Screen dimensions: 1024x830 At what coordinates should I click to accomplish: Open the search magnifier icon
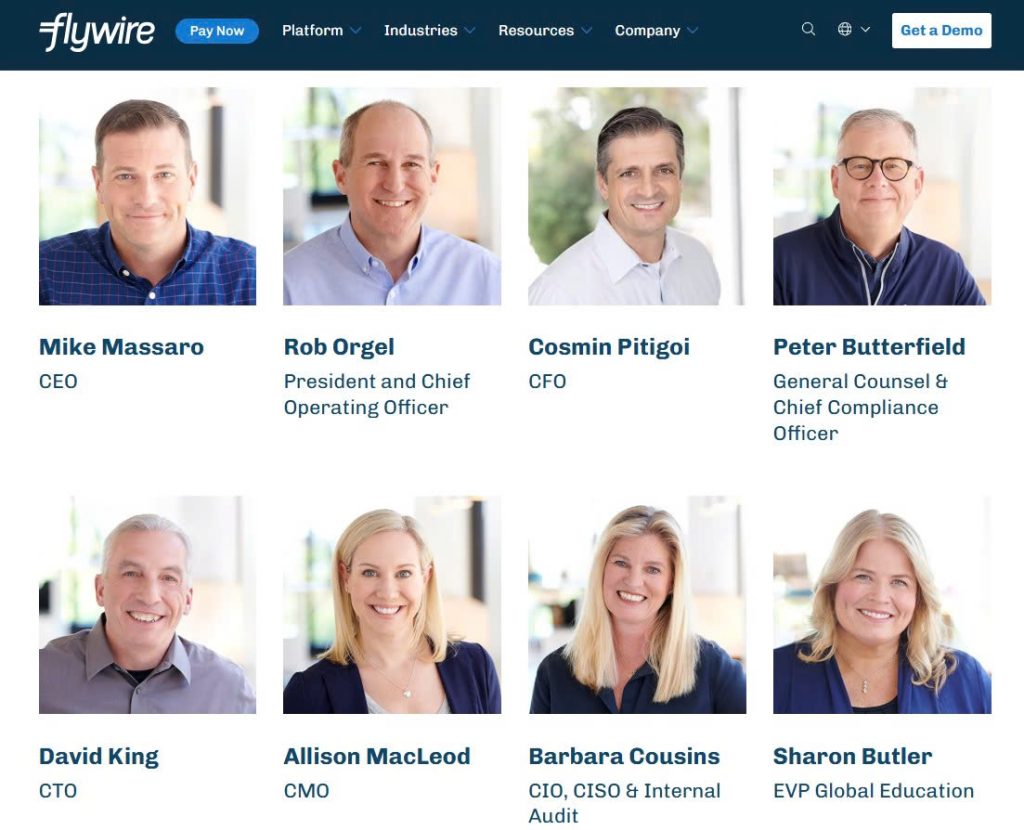[x=808, y=29]
